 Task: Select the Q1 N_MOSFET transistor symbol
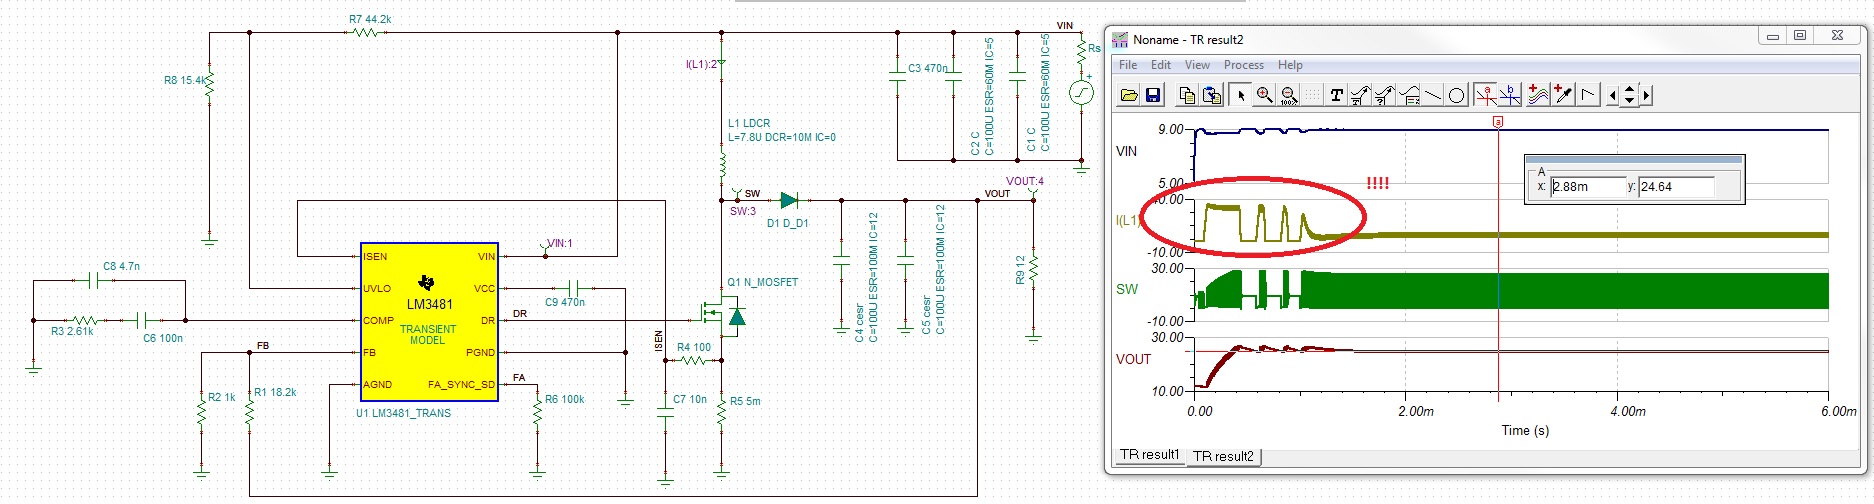tap(722, 317)
